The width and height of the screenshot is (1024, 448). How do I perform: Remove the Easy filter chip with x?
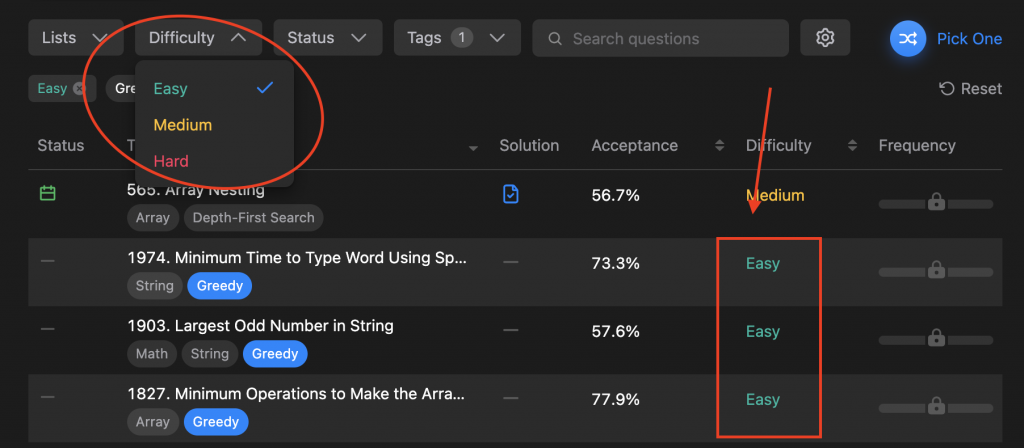[x=79, y=88]
